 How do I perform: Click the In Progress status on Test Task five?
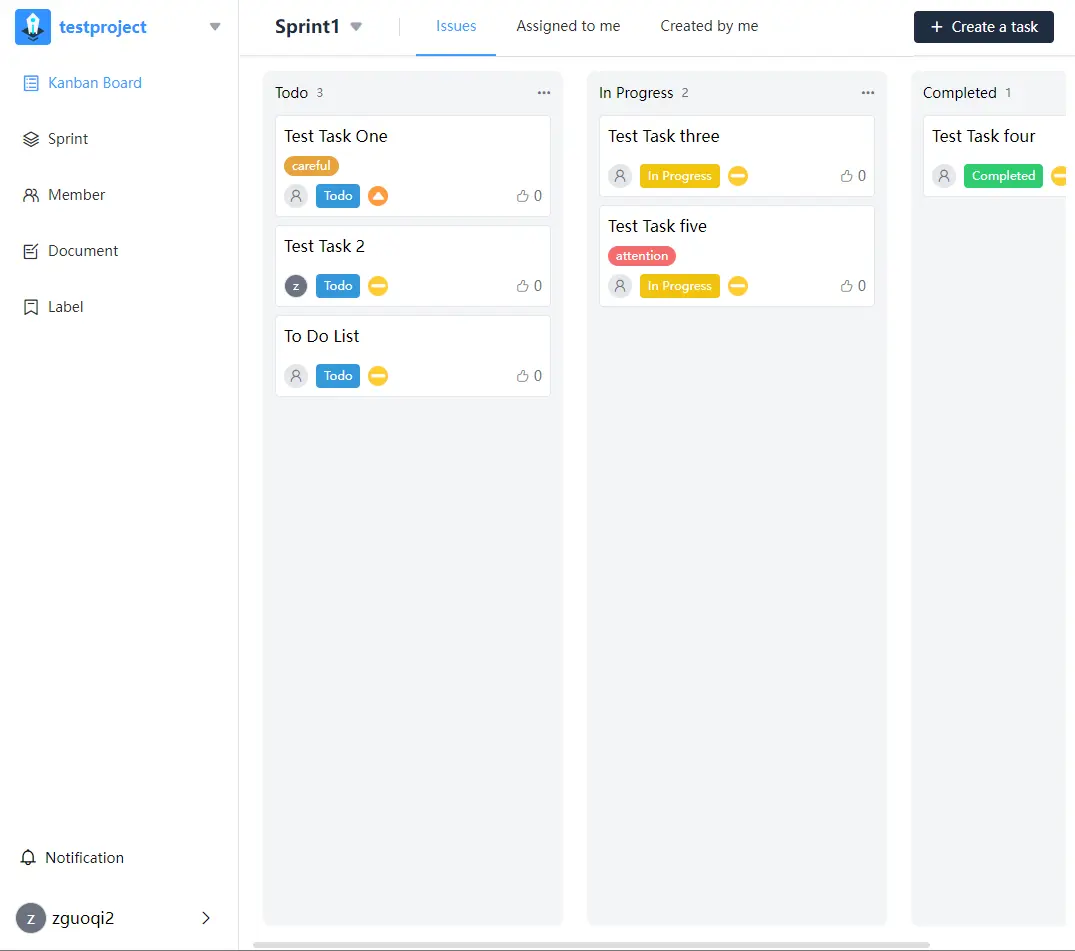click(x=679, y=286)
